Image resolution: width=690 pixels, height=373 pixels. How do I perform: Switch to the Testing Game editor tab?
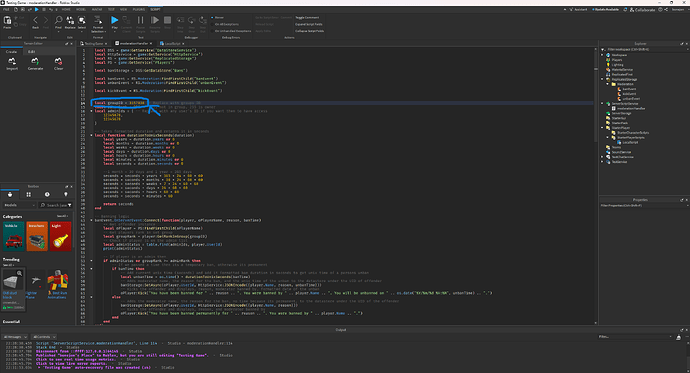tap(93, 44)
